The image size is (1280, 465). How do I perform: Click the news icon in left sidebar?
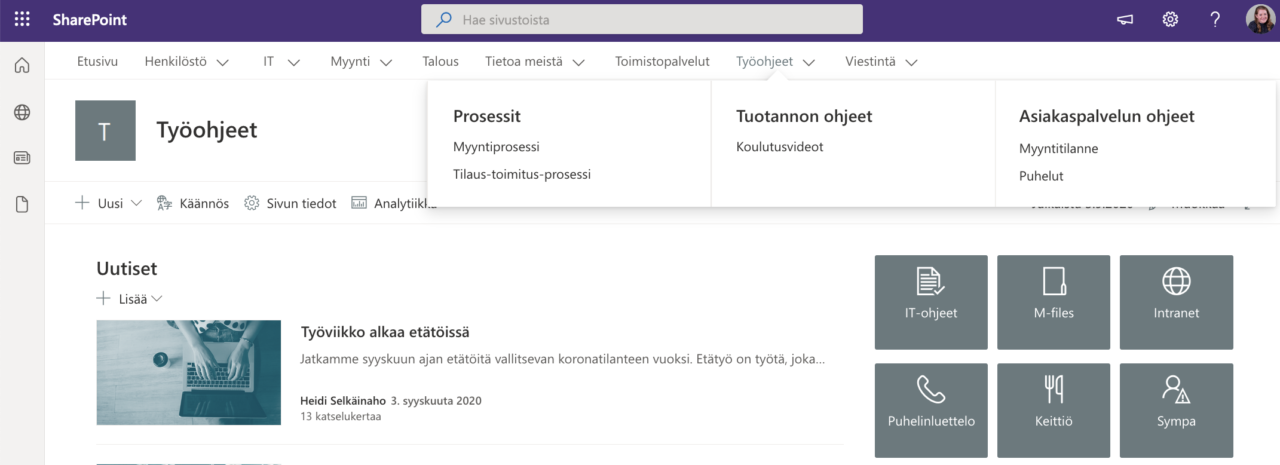(x=22, y=158)
